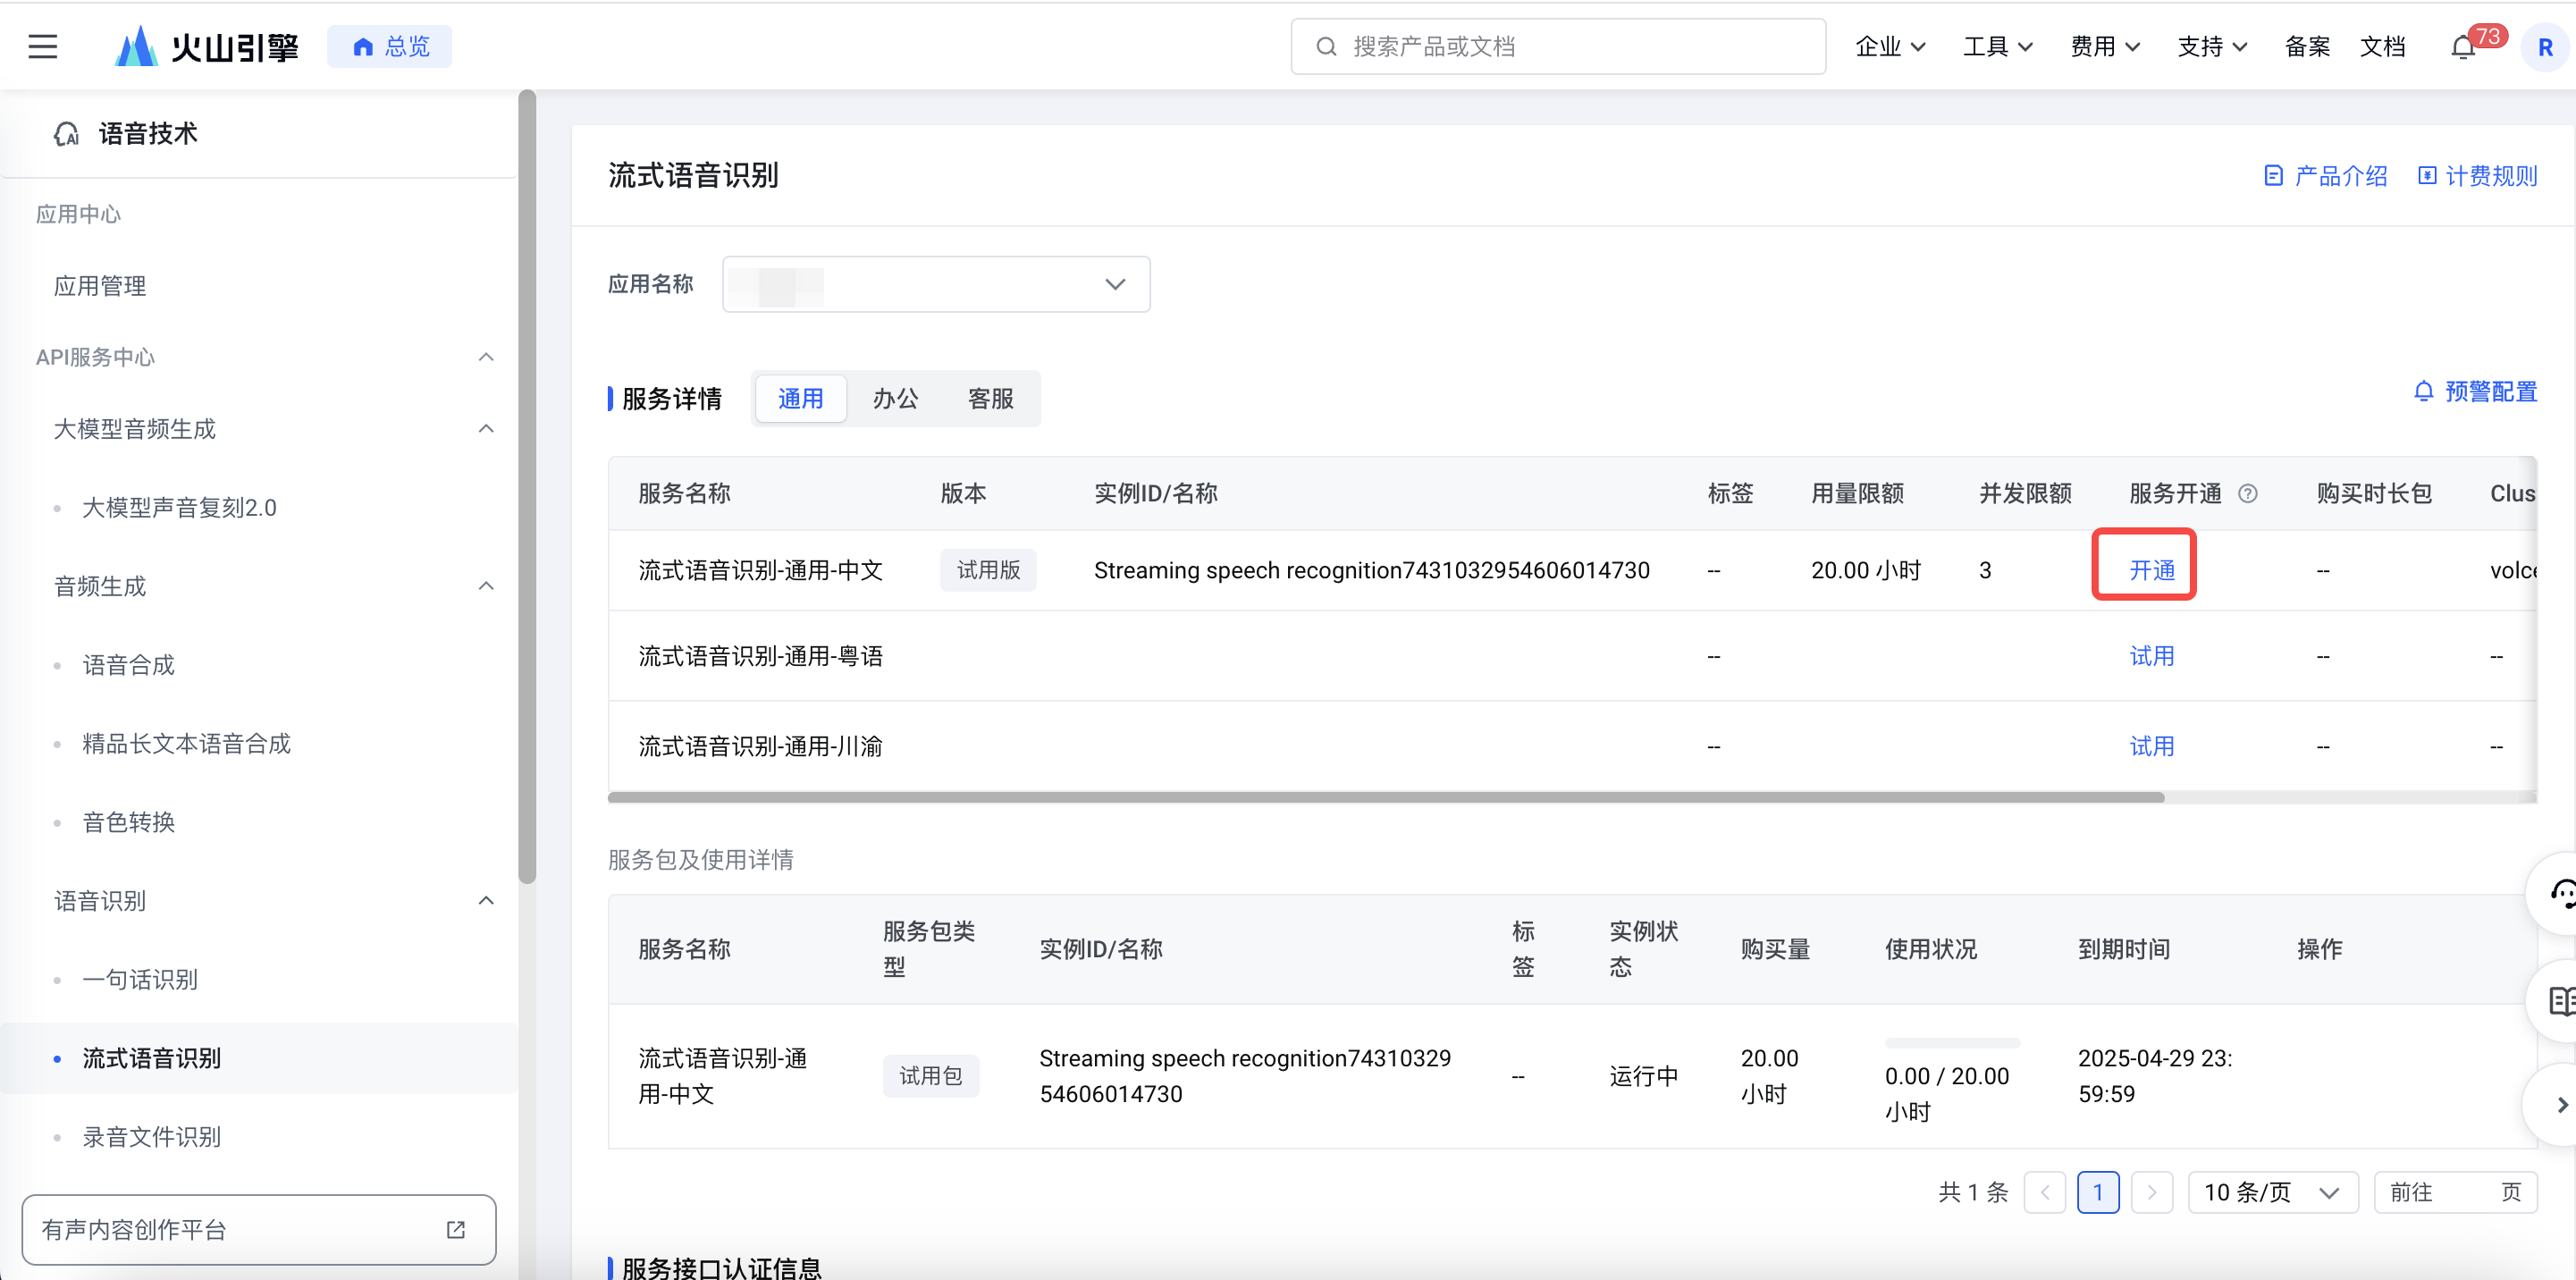
Task: Click the 运行中 status text
Action: 1643,1076
